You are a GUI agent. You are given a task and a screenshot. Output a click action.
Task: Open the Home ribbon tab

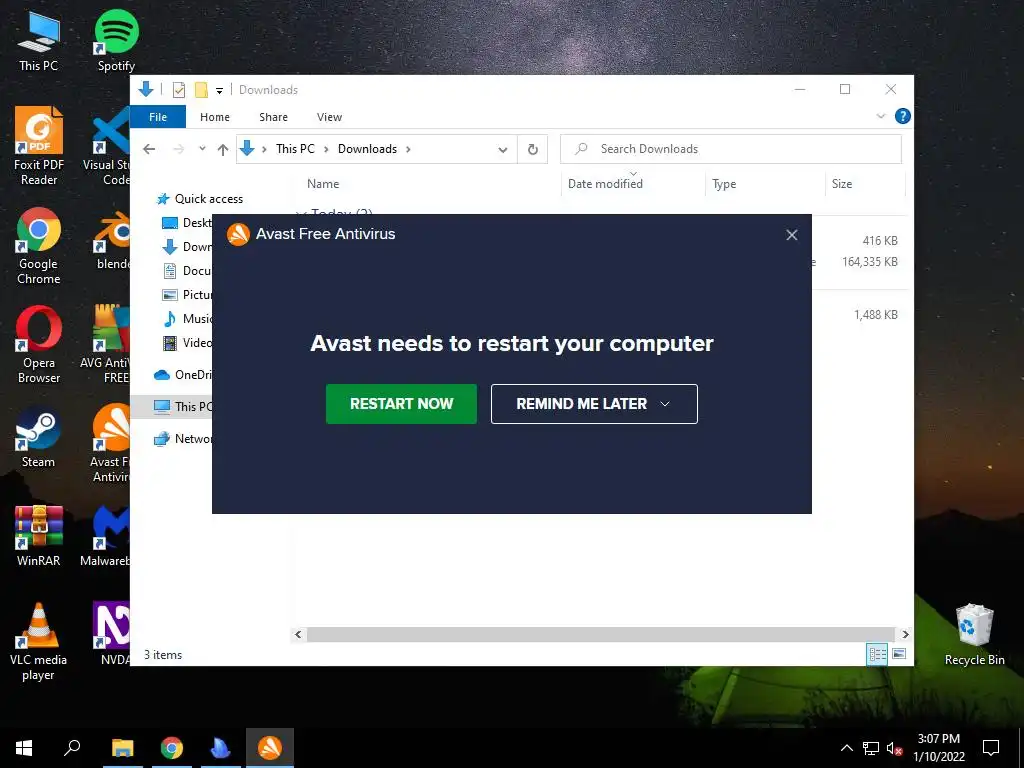[x=215, y=117]
